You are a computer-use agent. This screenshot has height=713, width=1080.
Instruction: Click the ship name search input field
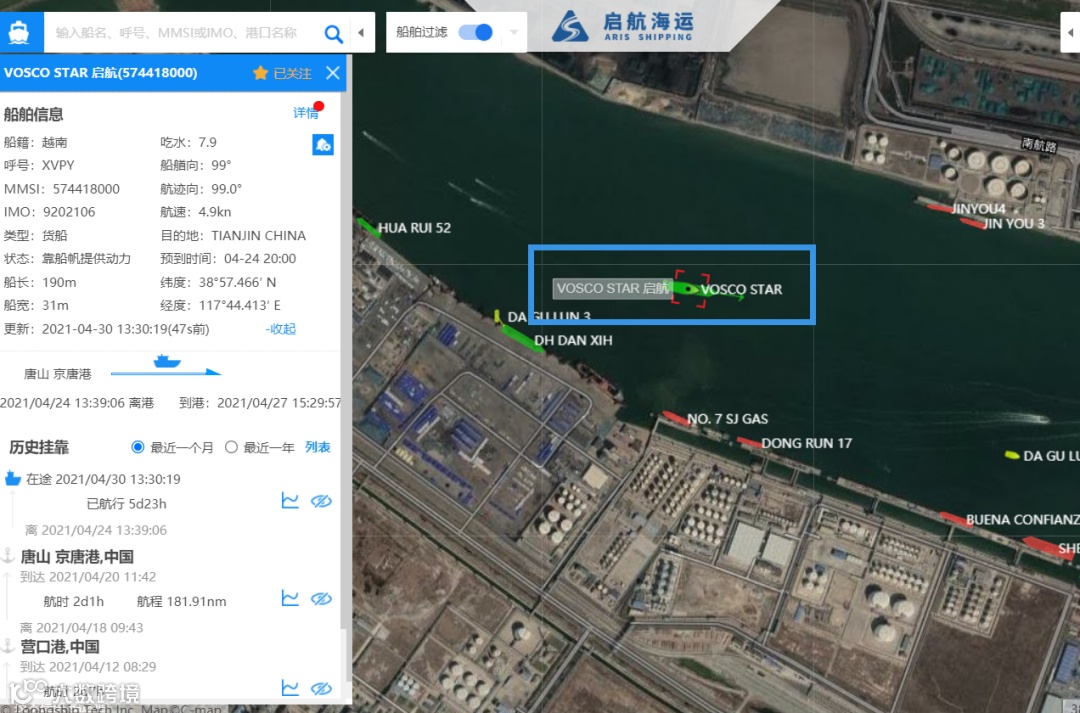click(176, 32)
